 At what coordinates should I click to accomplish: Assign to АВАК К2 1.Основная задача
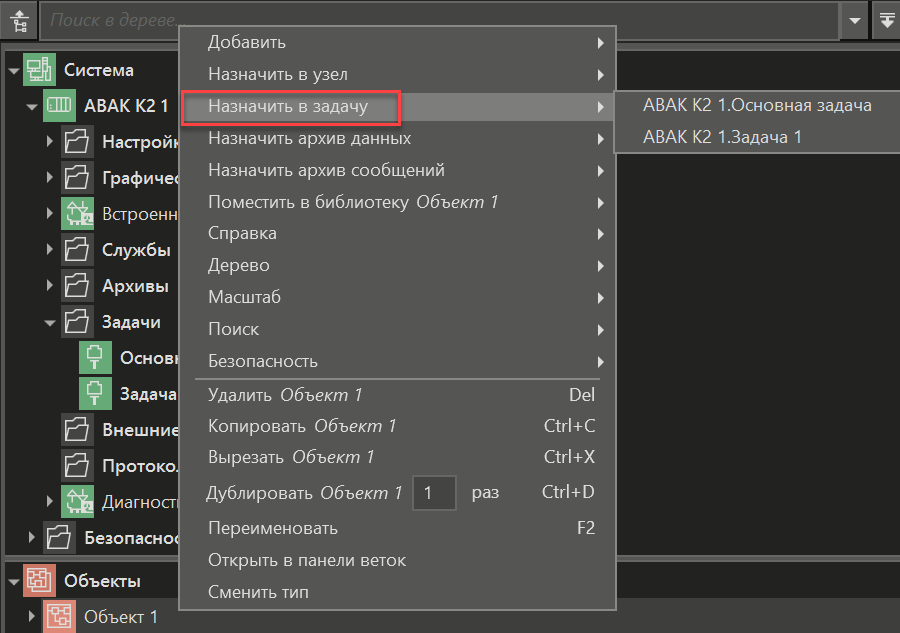(758, 106)
